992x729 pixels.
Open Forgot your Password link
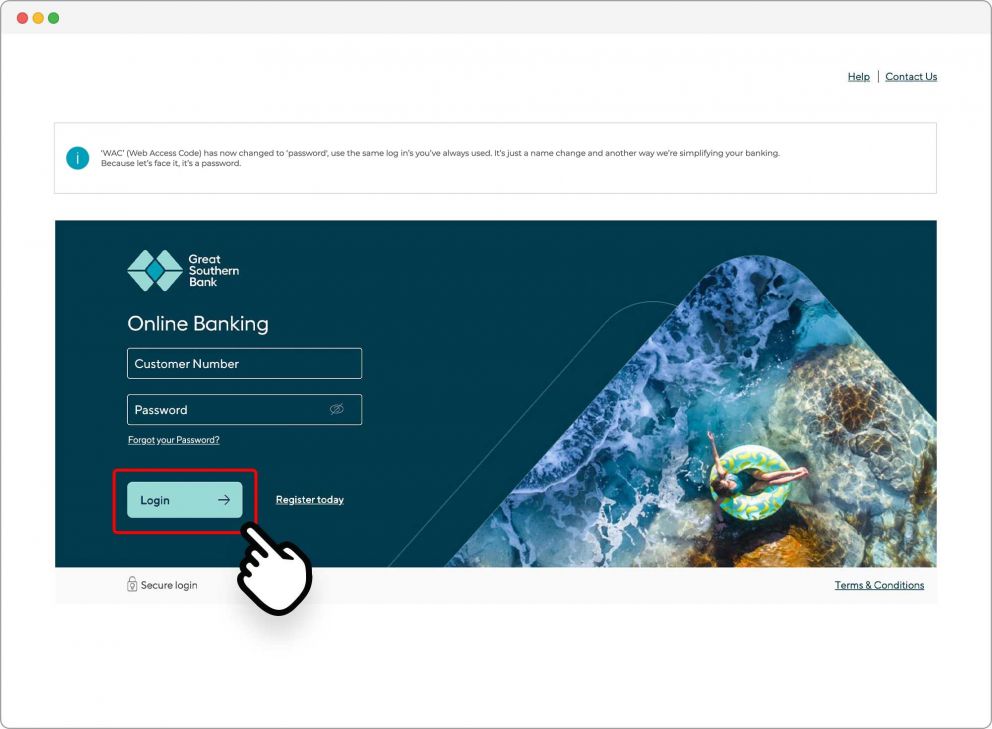(x=173, y=440)
